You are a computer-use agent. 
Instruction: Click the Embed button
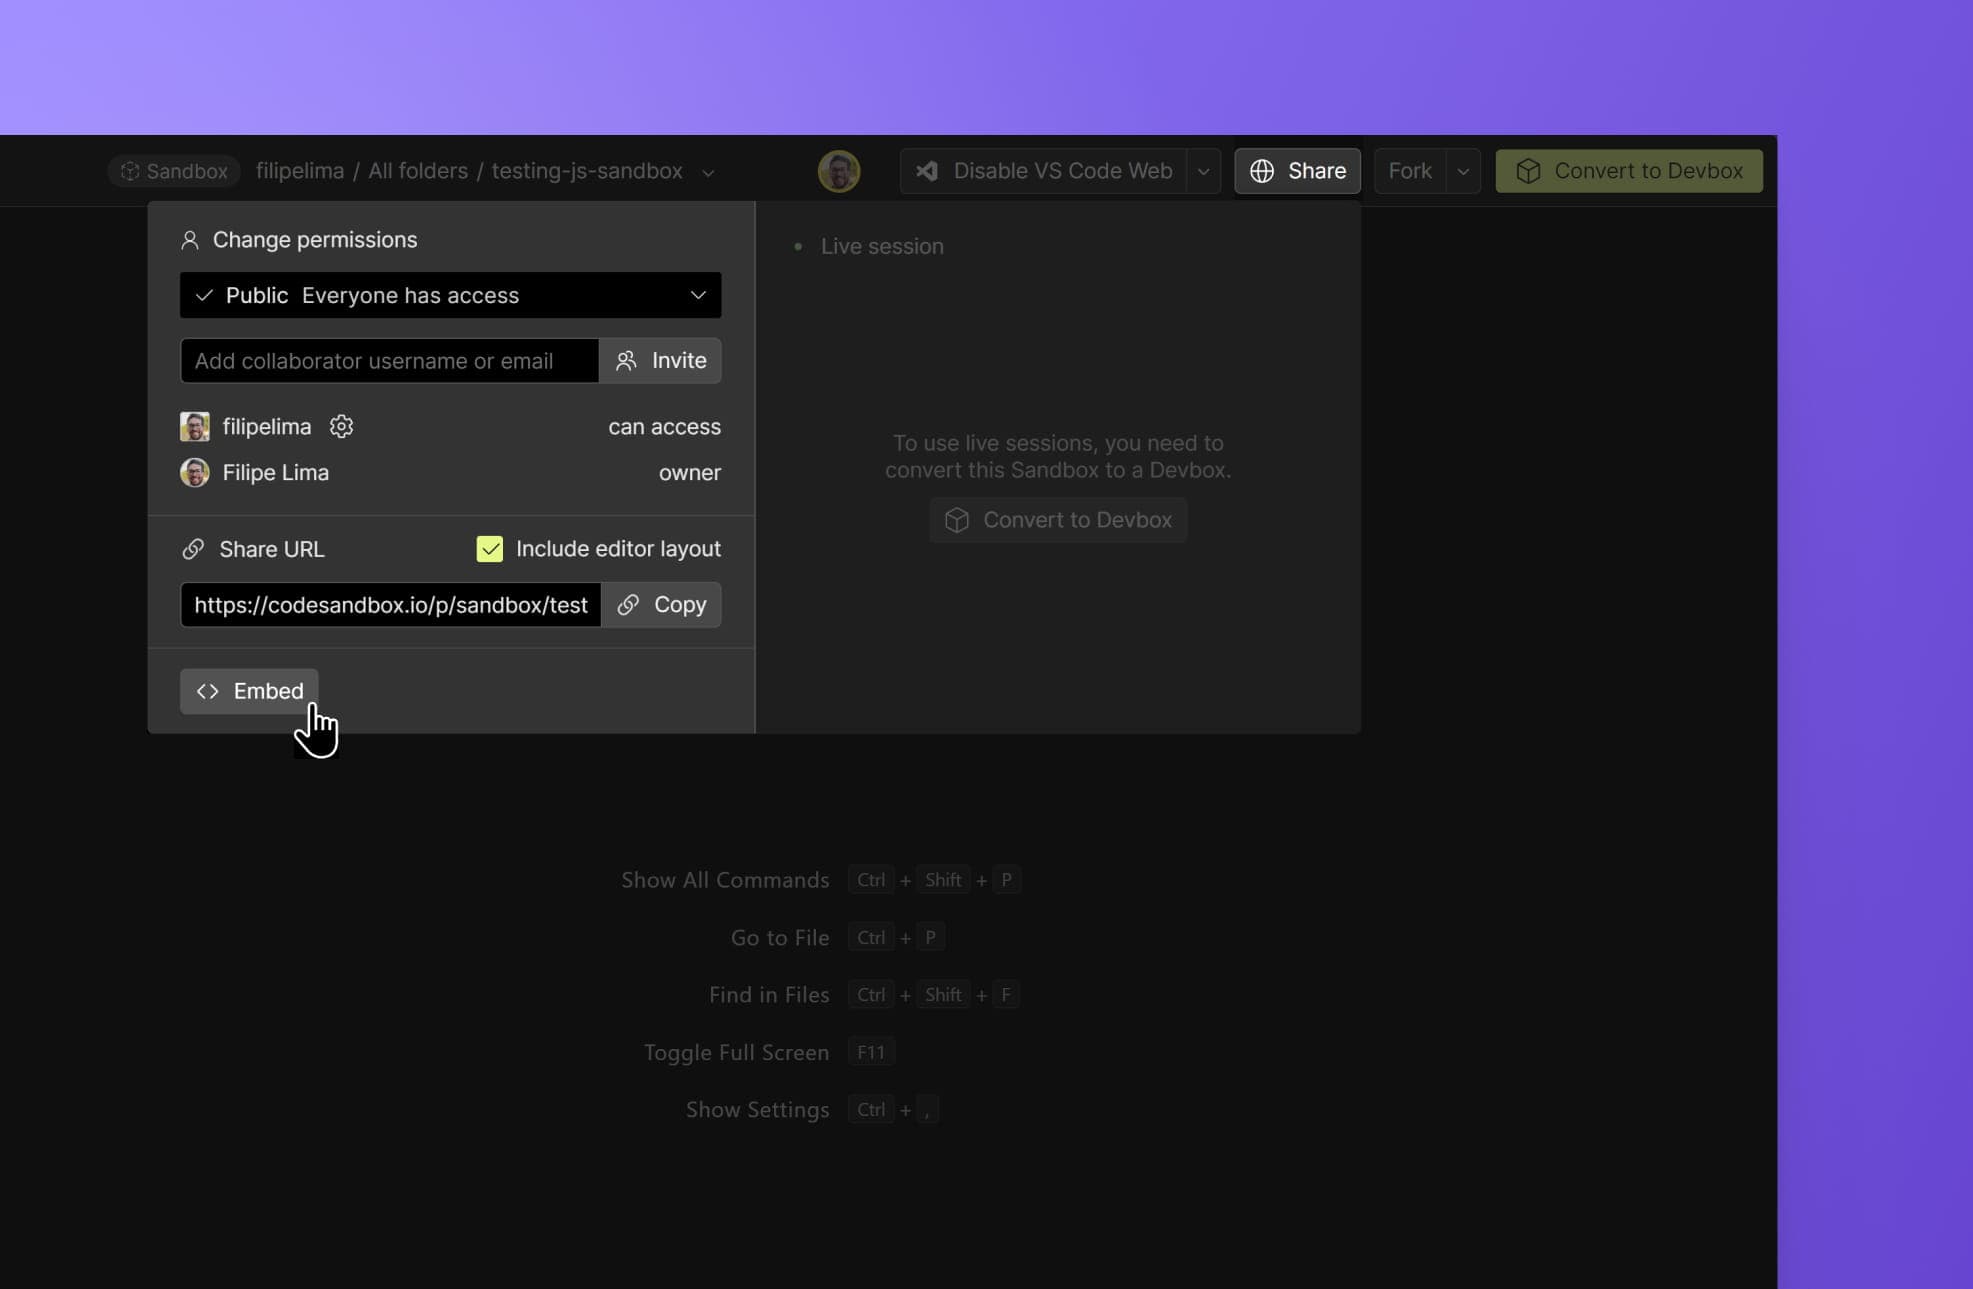pyautogui.click(x=248, y=691)
